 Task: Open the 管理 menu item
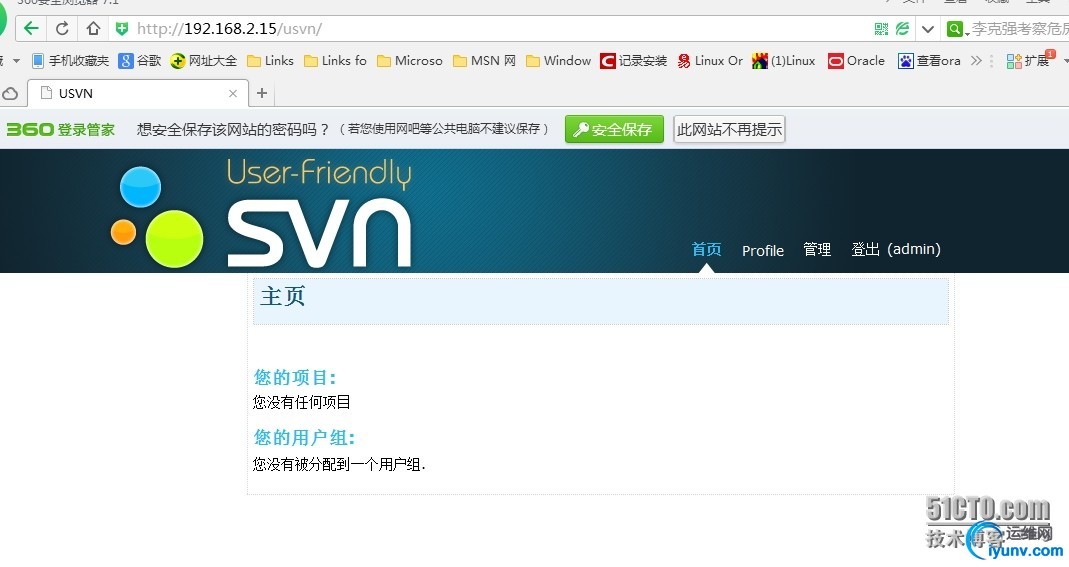tap(817, 249)
